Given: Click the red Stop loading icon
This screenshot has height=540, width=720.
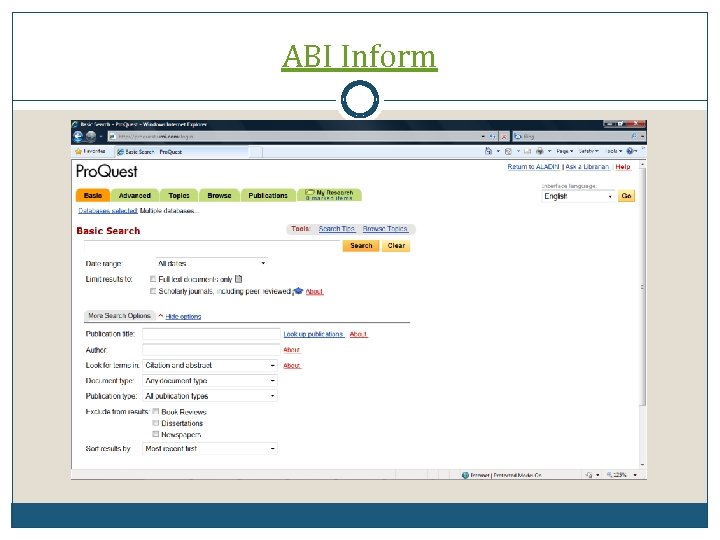Looking at the screenshot, I should point(504,136).
